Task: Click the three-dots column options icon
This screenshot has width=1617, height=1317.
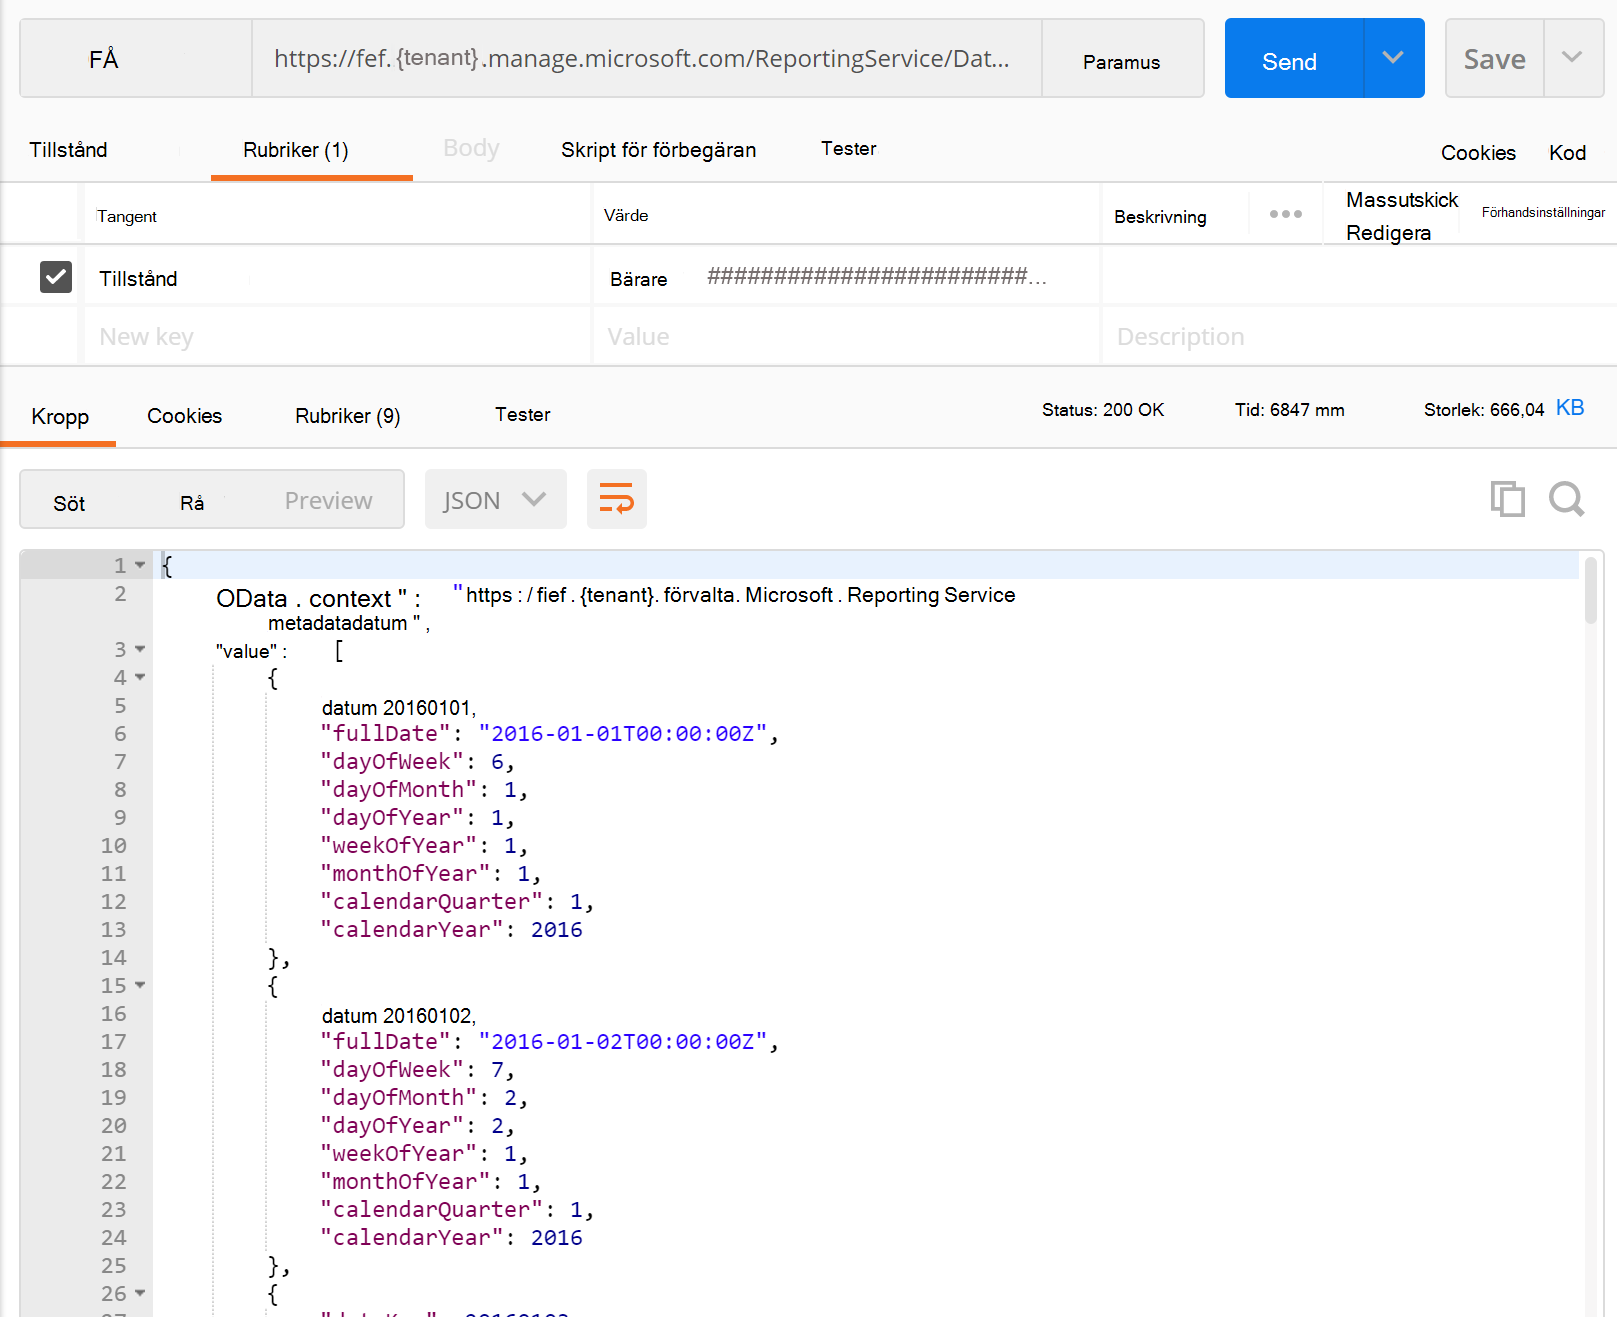Action: [1285, 214]
